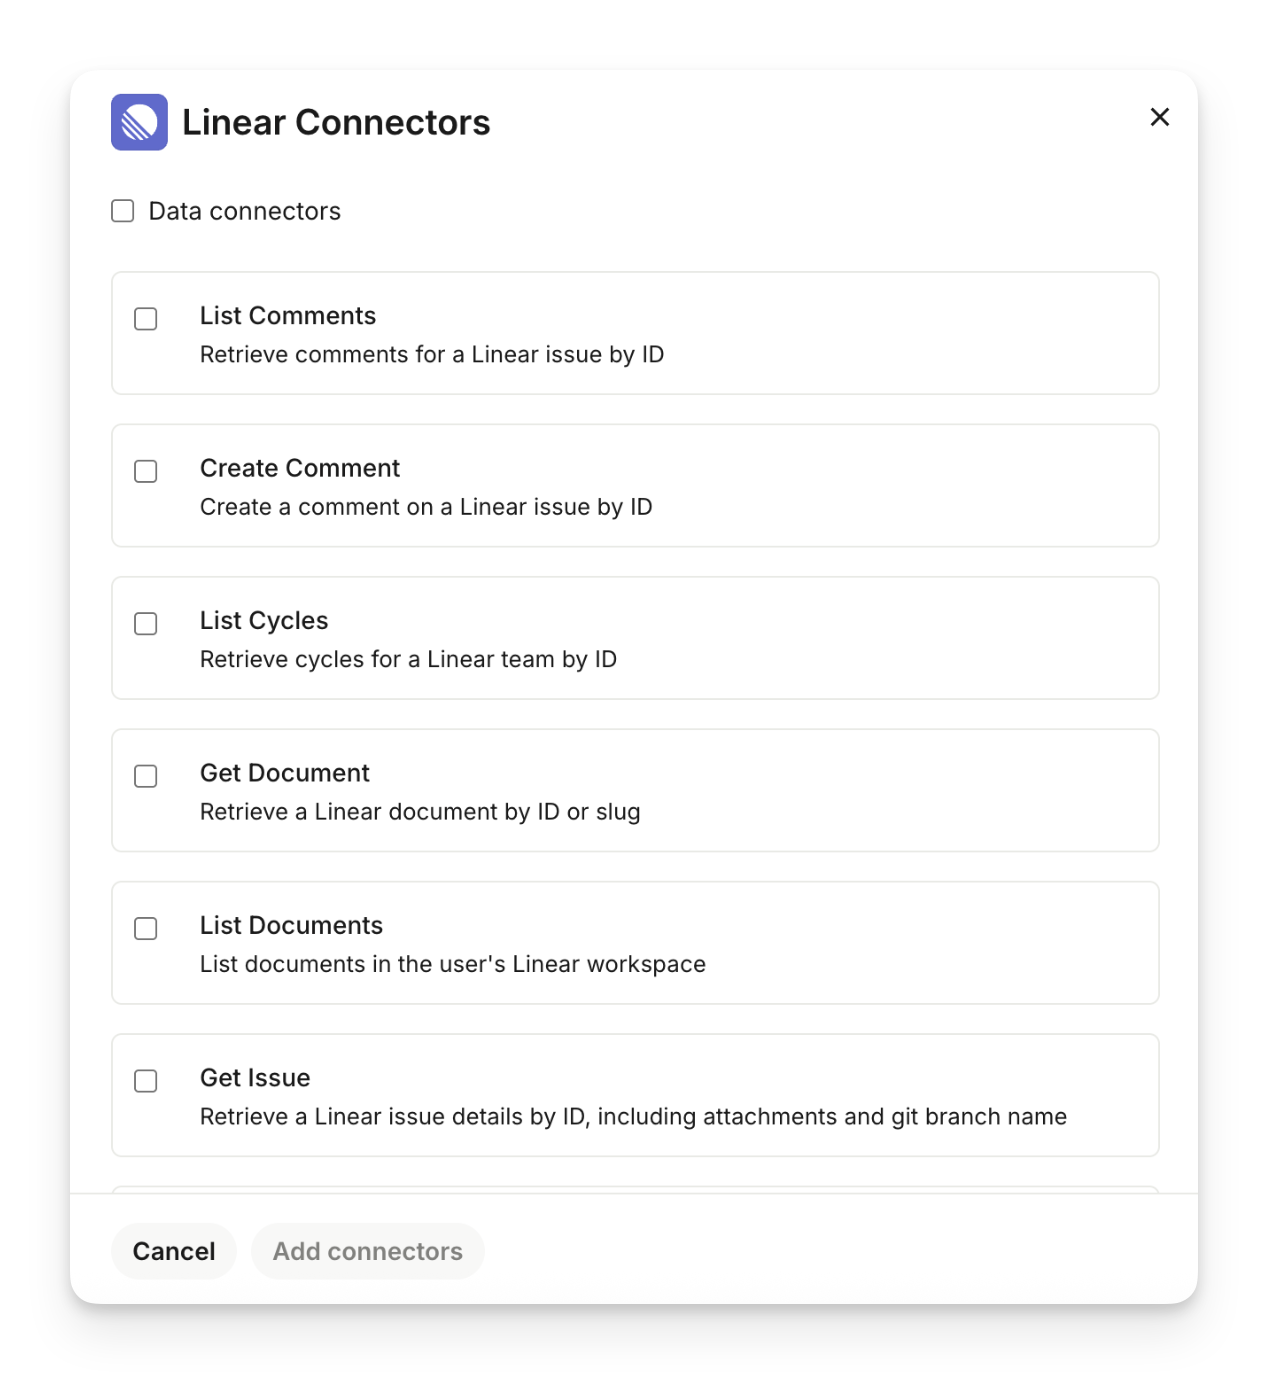
Task: Check the Get Issue checkbox
Action: [x=146, y=1081]
